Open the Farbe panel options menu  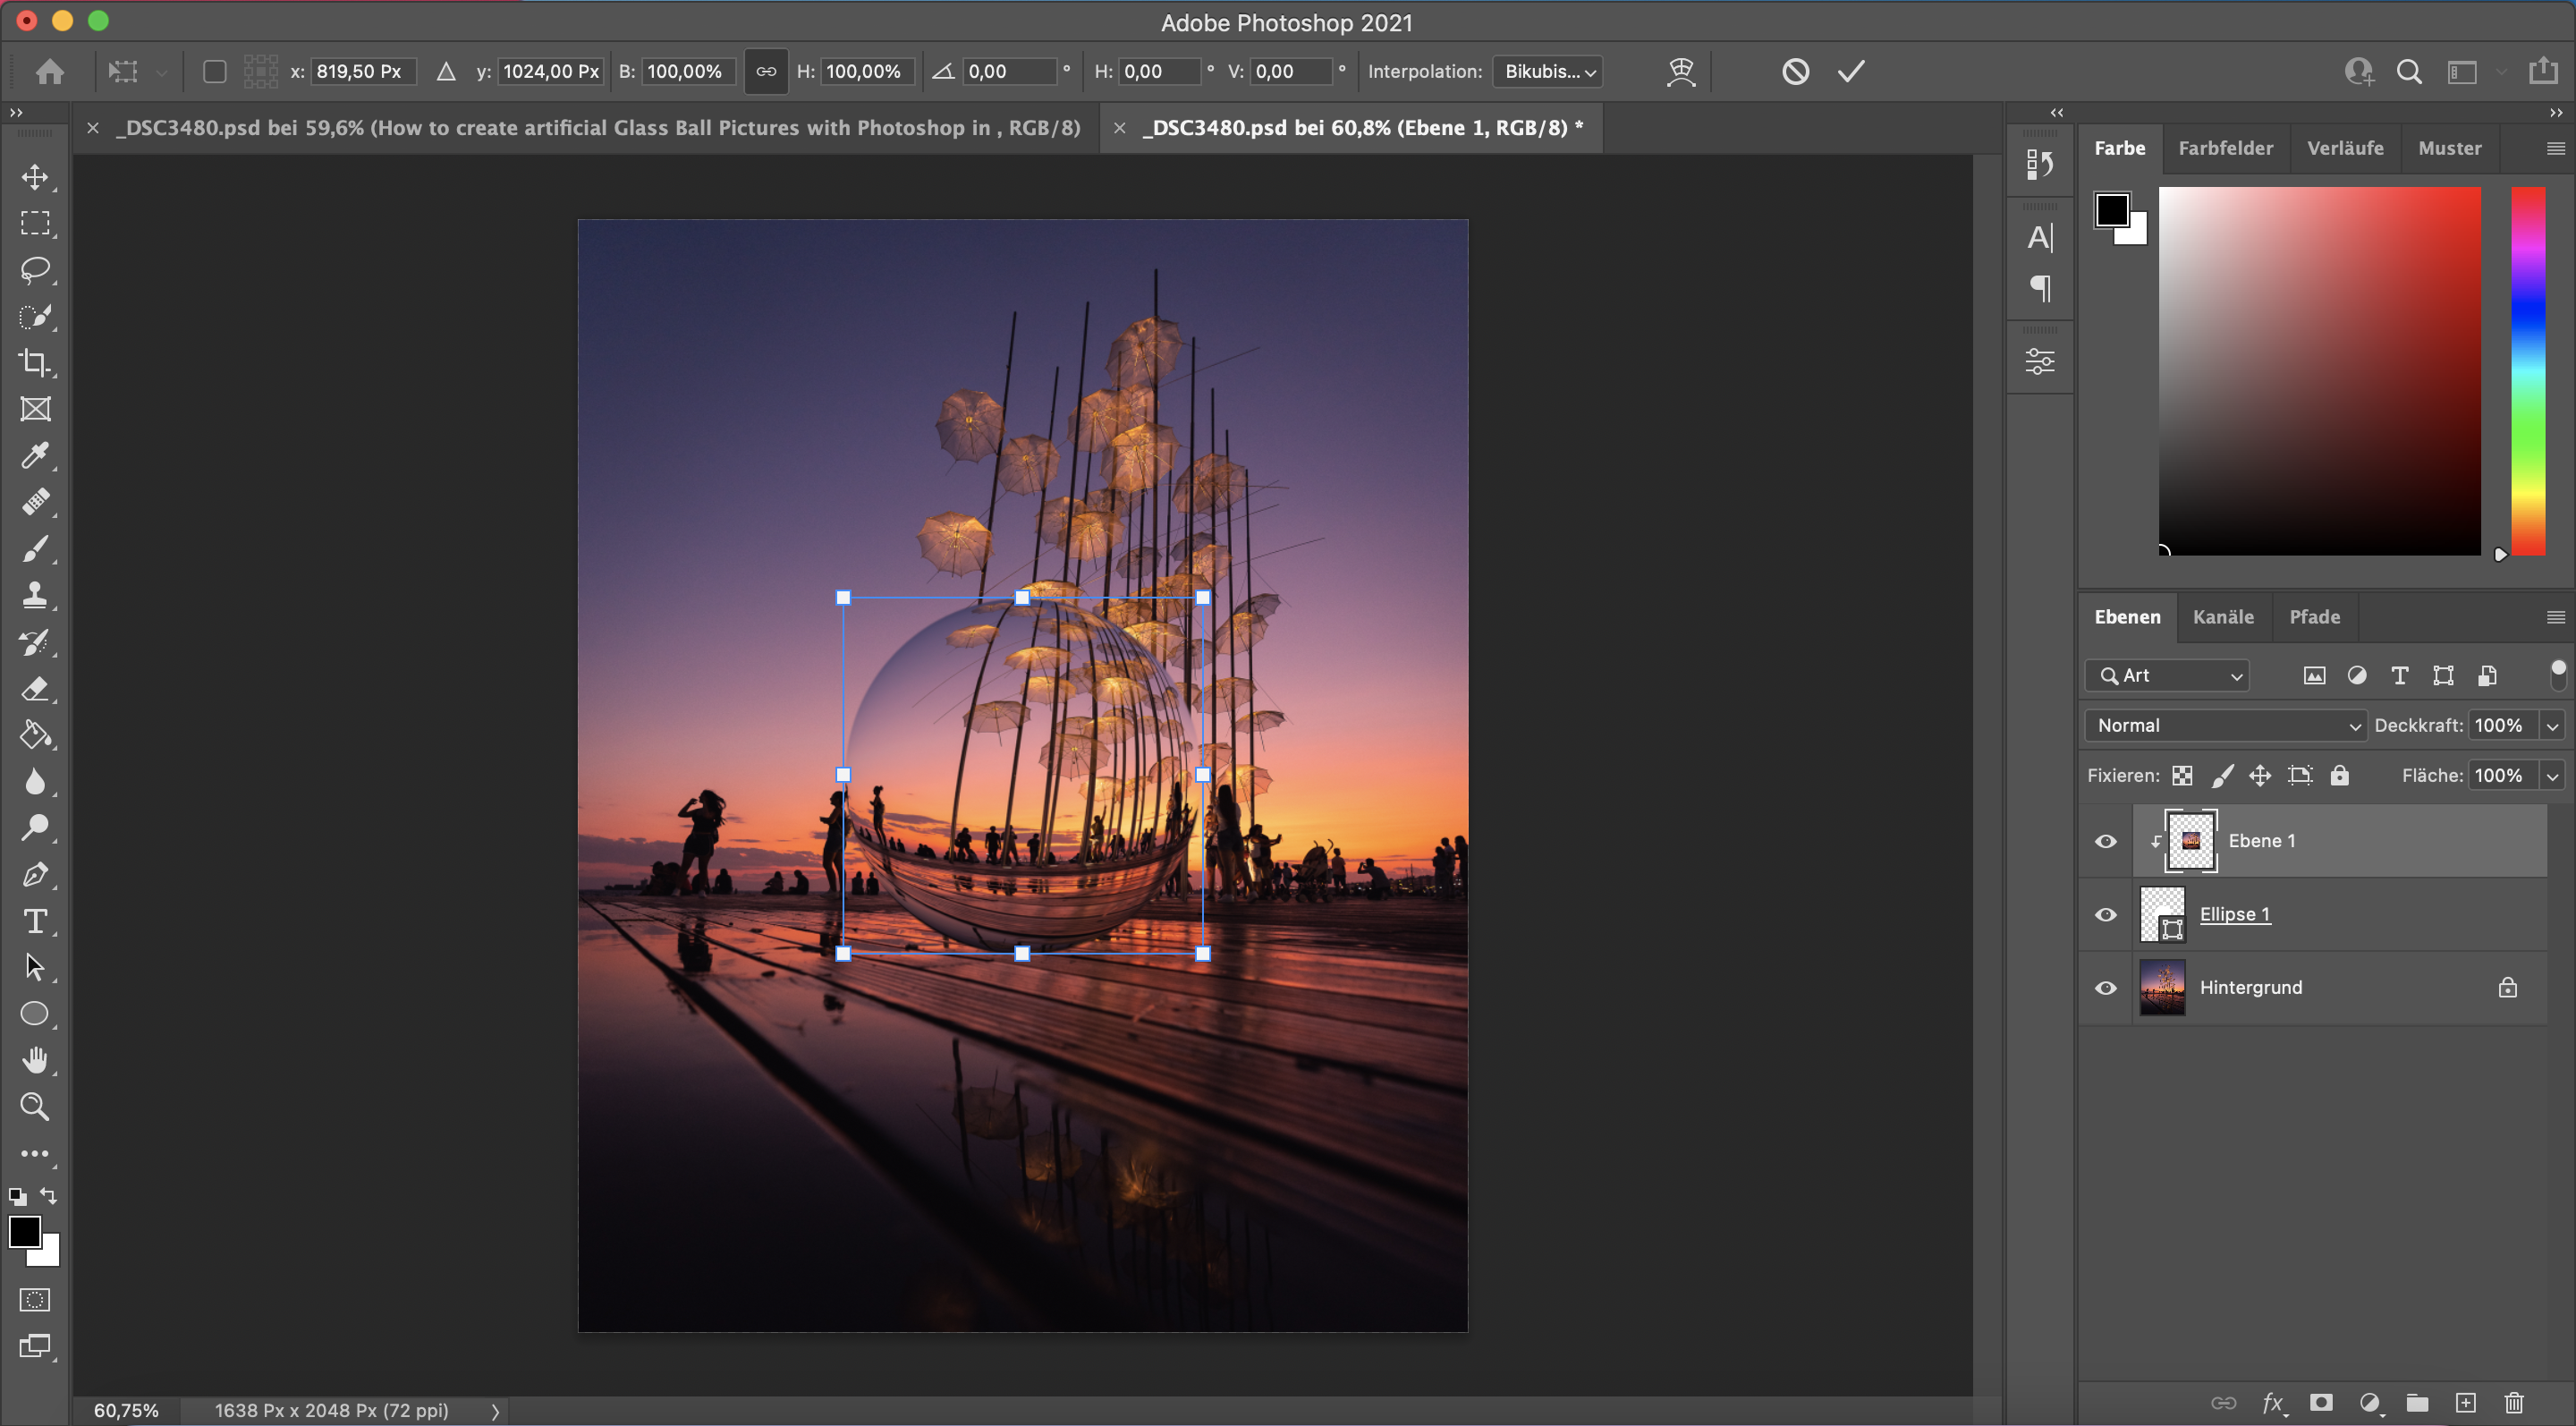coord(2555,148)
